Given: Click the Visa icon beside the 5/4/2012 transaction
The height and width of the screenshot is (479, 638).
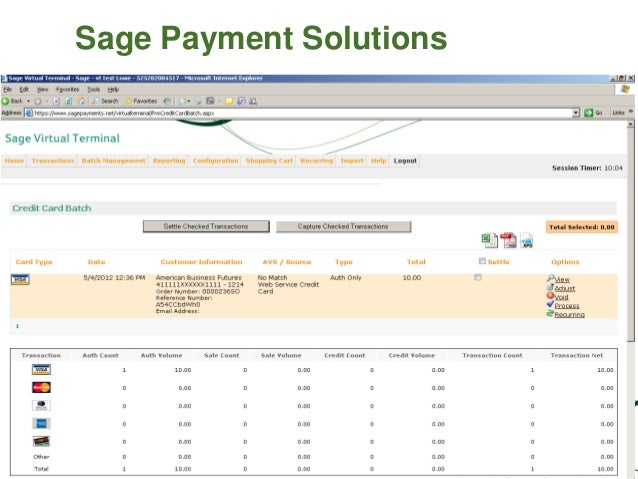Looking at the screenshot, I should point(20,280).
